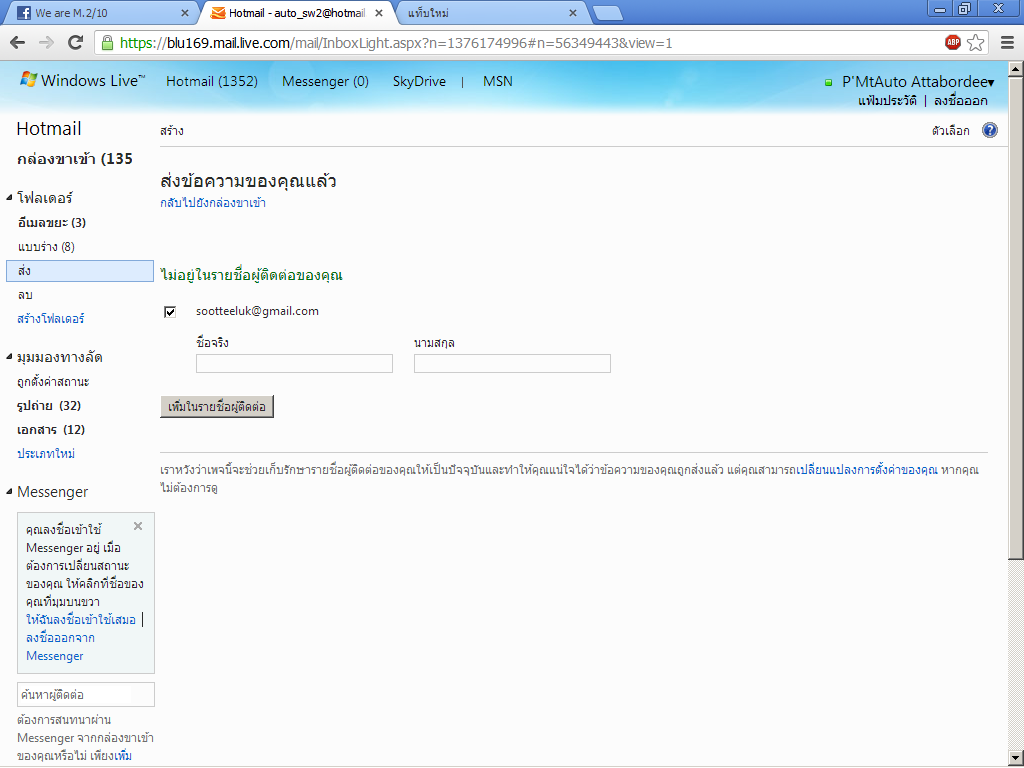Bookmark the page with the star icon
The width and height of the screenshot is (1024, 768).
tap(975, 43)
